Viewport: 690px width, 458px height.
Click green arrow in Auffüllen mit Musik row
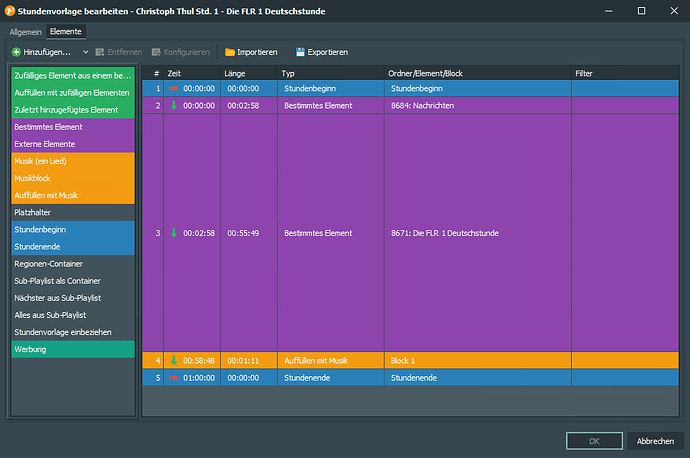[x=173, y=360]
